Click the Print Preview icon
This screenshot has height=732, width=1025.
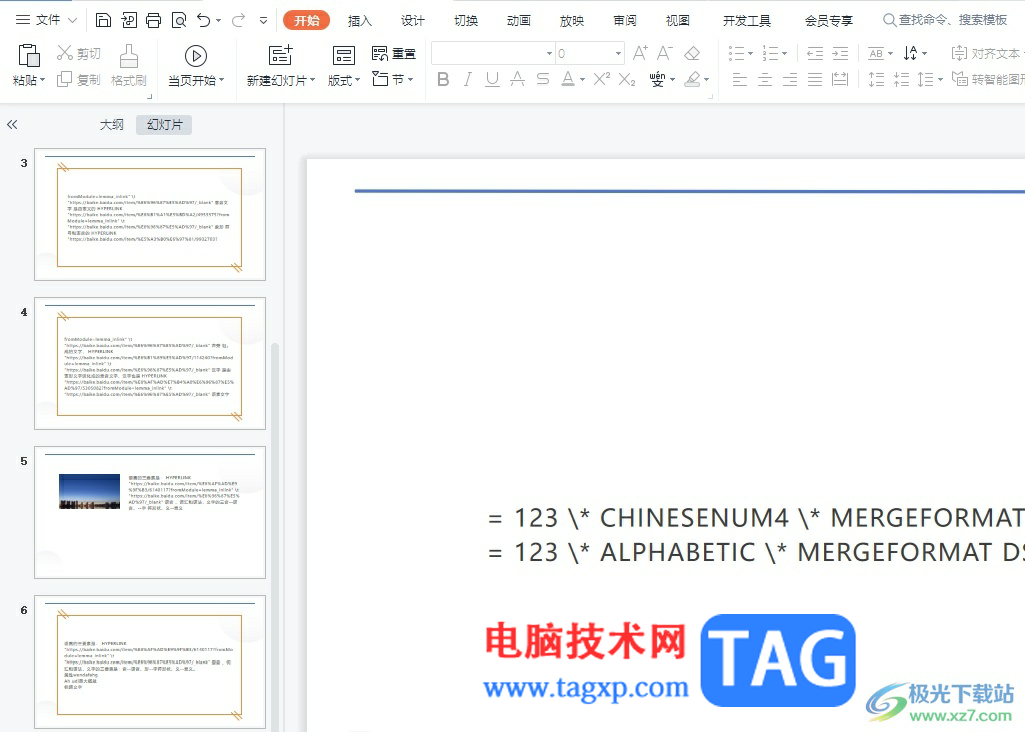tap(178, 20)
